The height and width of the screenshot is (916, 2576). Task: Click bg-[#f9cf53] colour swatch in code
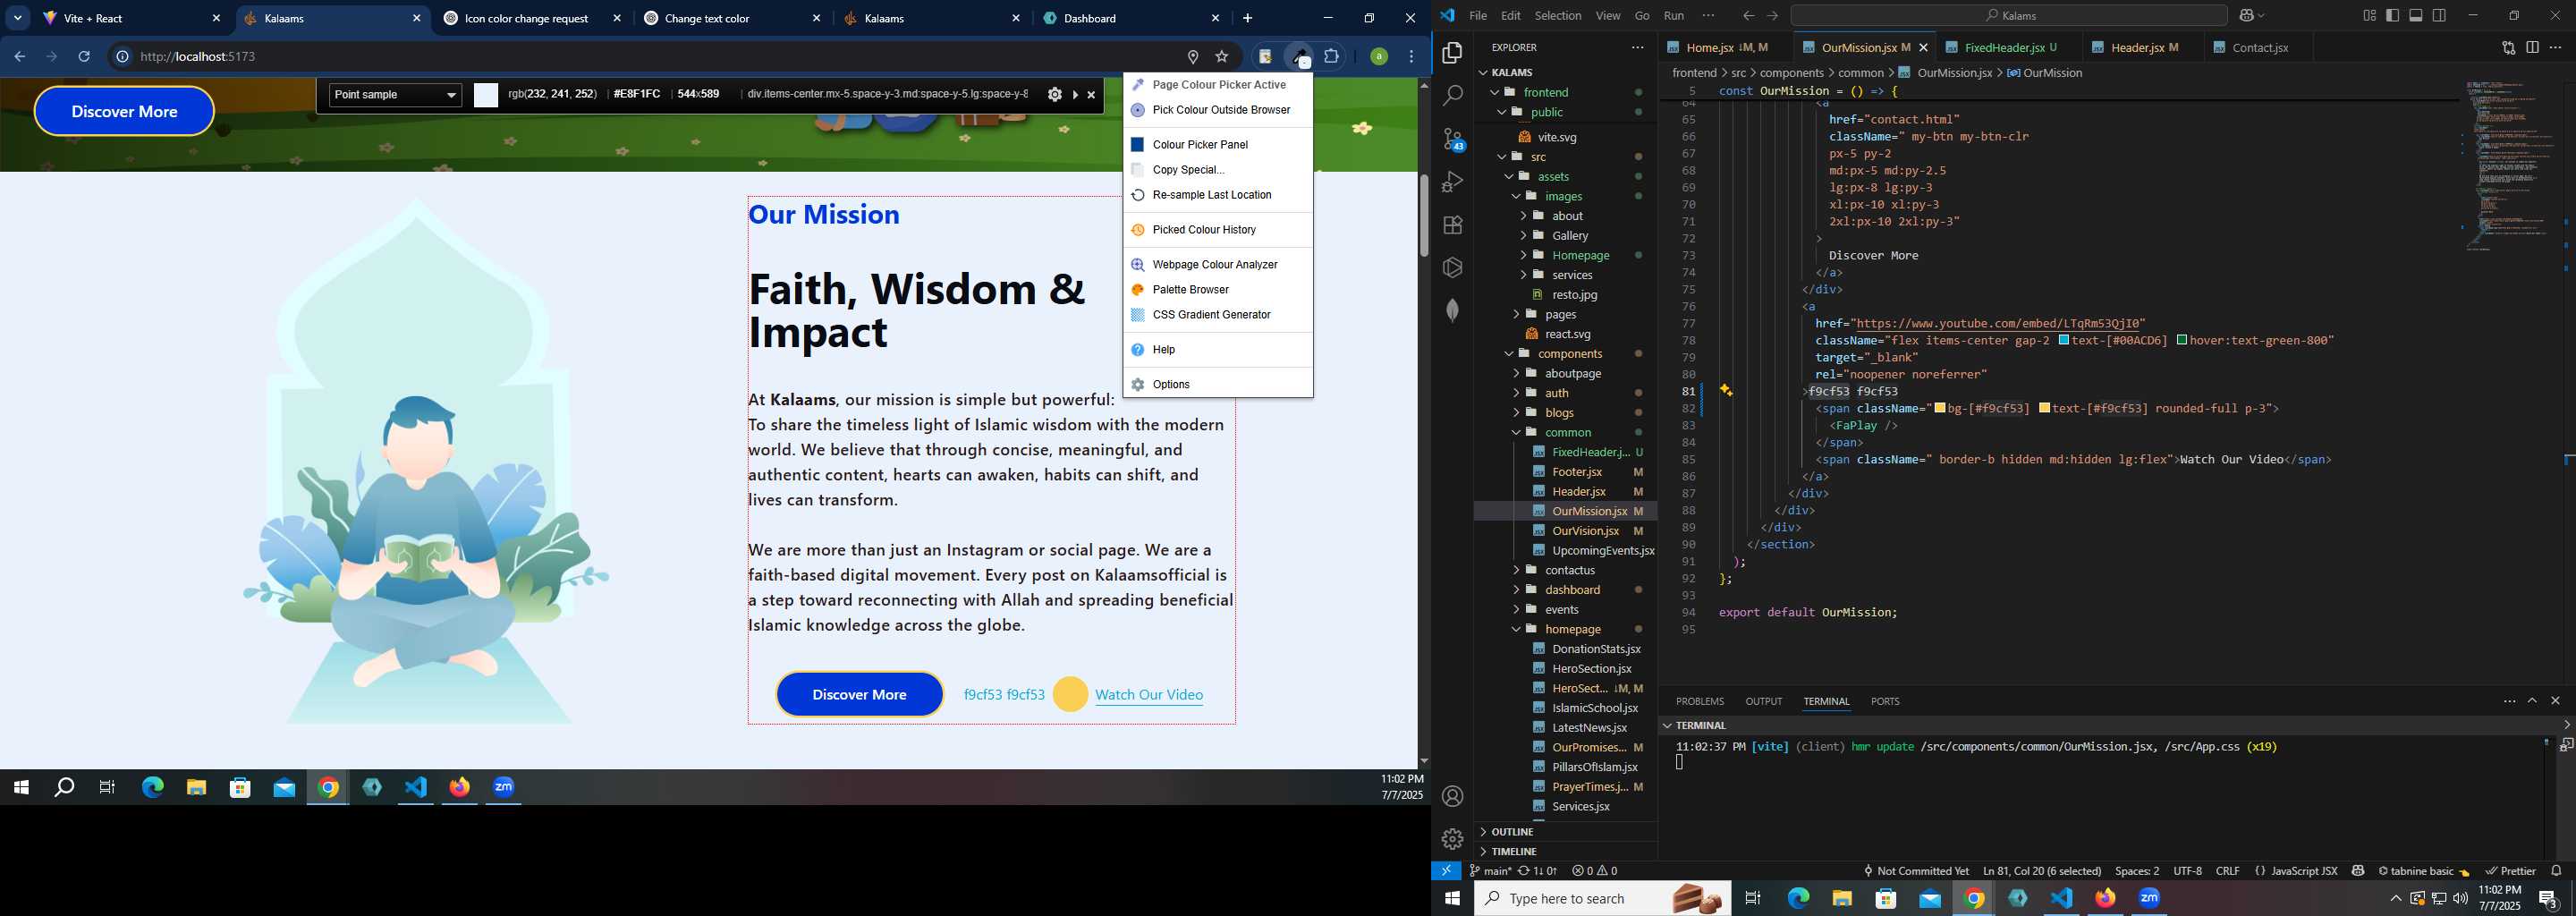(1940, 408)
